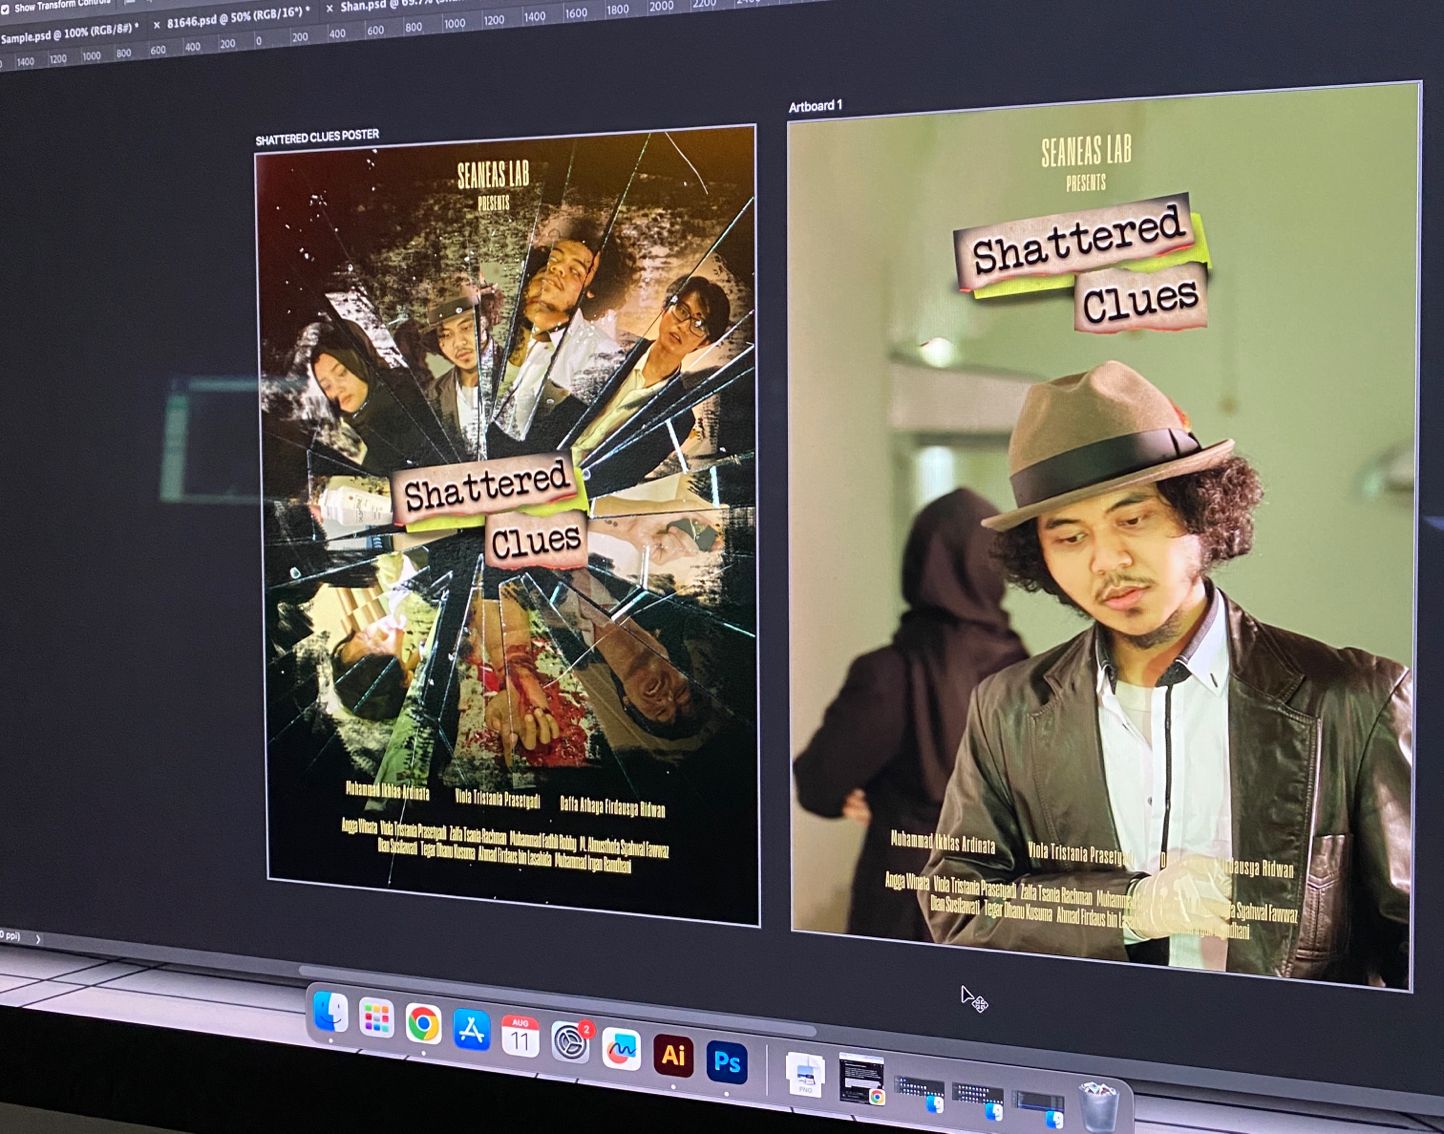Open Launchpad from the dock
Viewport: 1444px width, 1134px height.
pos(377,1019)
